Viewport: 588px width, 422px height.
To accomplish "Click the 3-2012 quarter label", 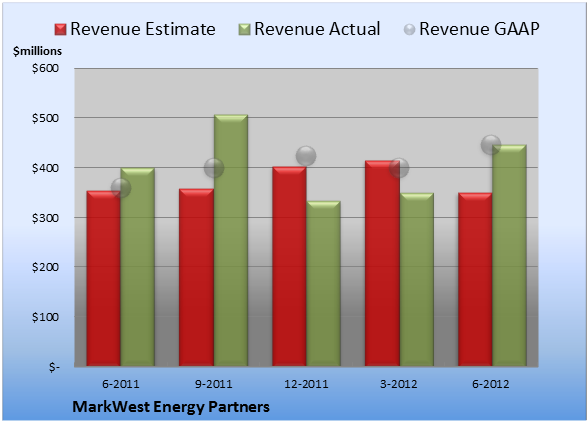I will coord(399,384).
